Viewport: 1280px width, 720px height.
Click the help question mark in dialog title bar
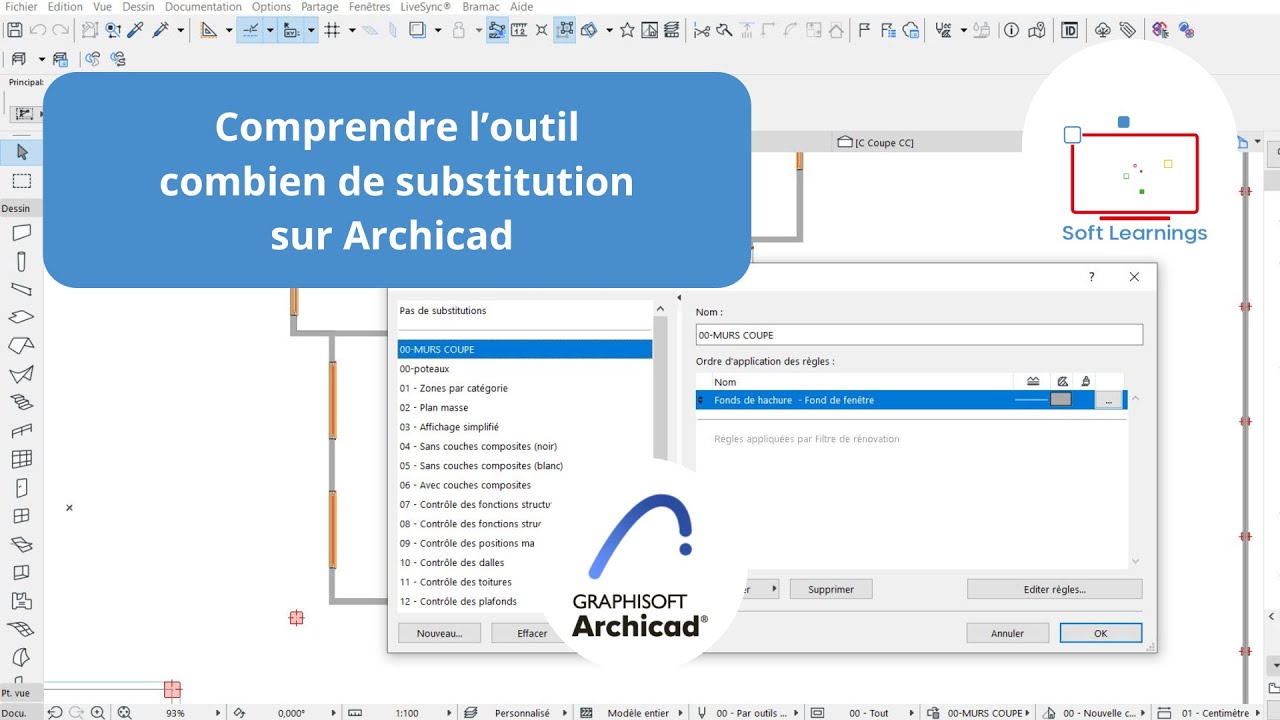[1091, 277]
